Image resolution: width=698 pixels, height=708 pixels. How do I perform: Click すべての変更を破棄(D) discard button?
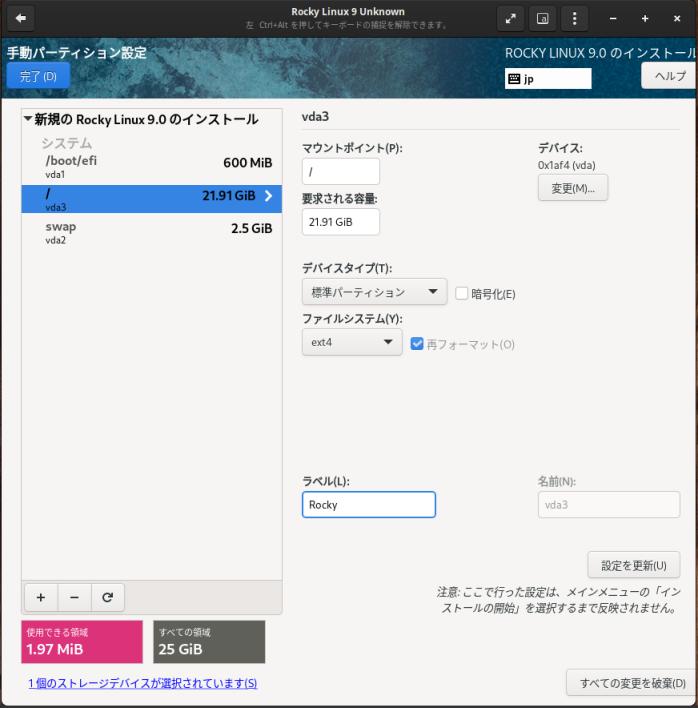click(632, 683)
